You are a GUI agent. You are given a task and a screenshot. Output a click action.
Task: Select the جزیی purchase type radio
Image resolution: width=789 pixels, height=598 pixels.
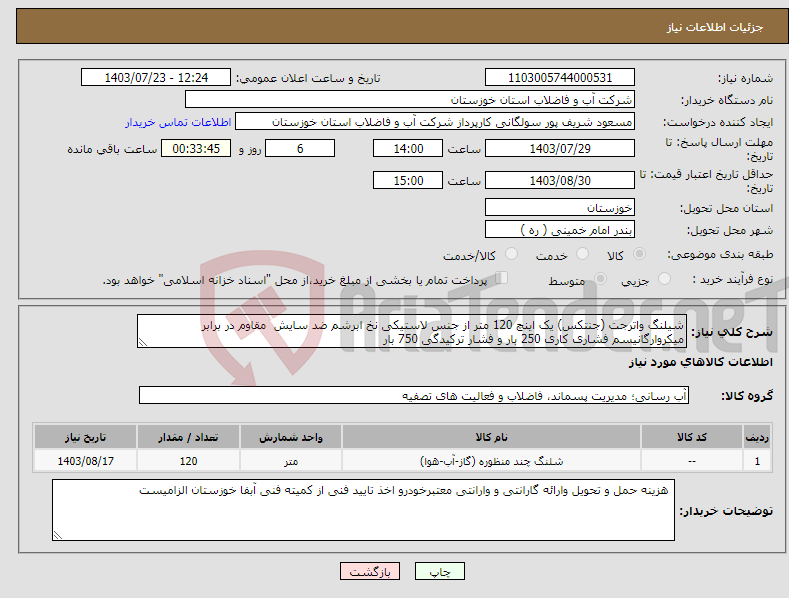(664, 278)
